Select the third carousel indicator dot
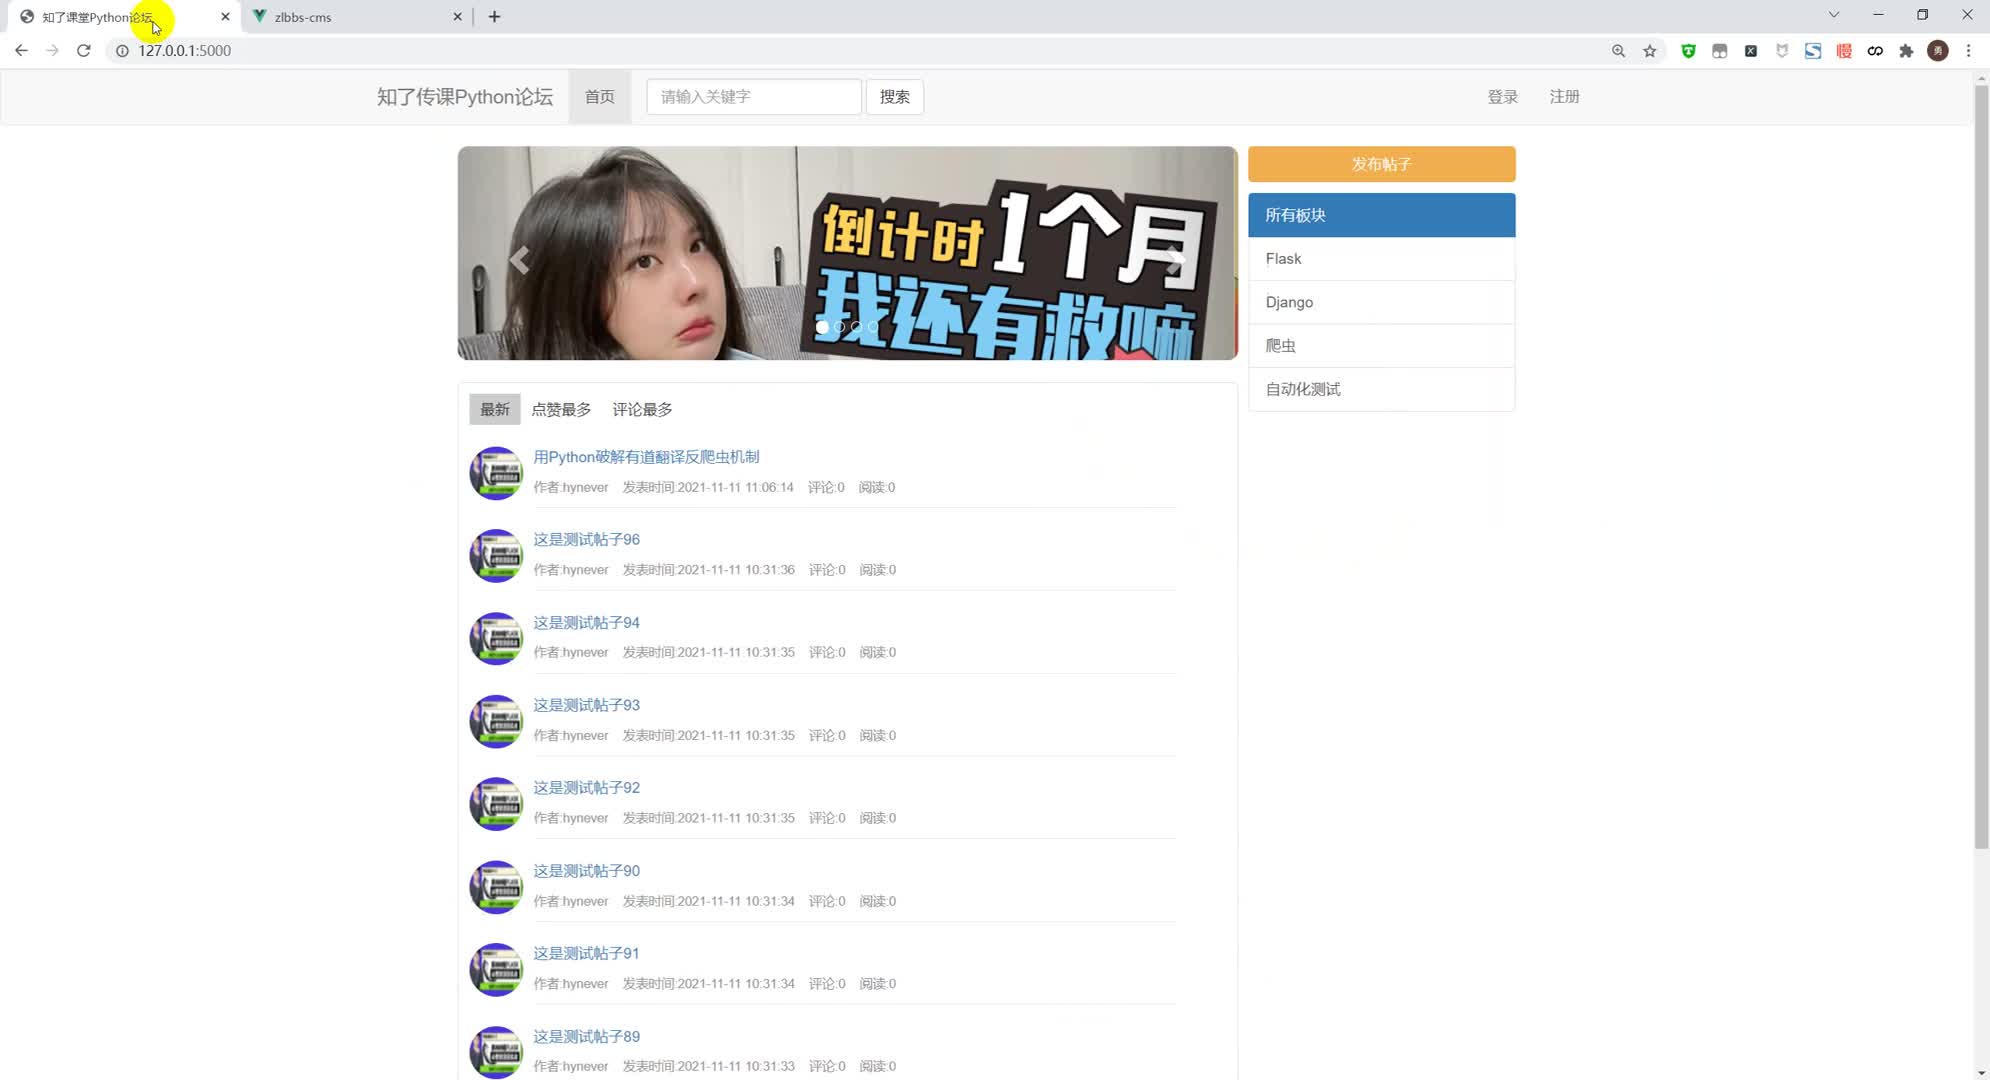The width and height of the screenshot is (1990, 1080). point(856,327)
